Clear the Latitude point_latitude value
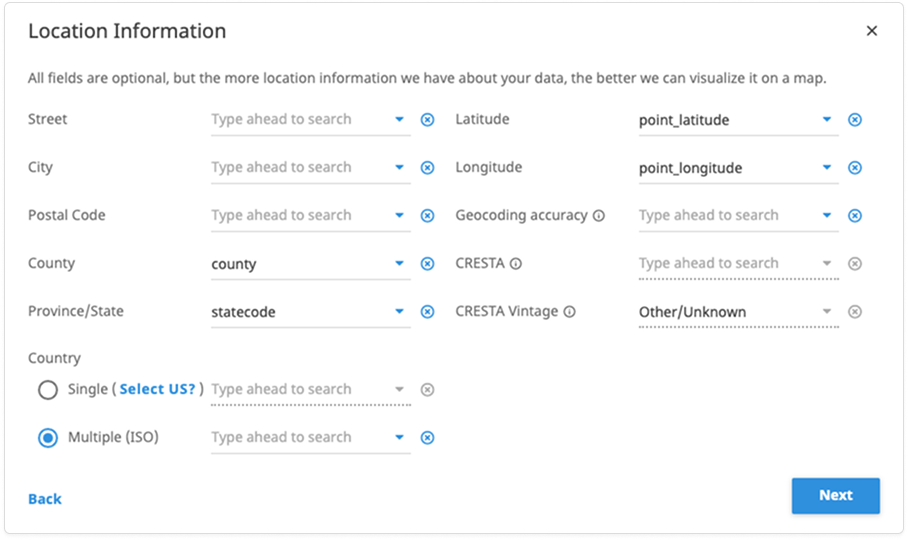Image resolution: width=908 pixels, height=540 pixels. [855, 119]
